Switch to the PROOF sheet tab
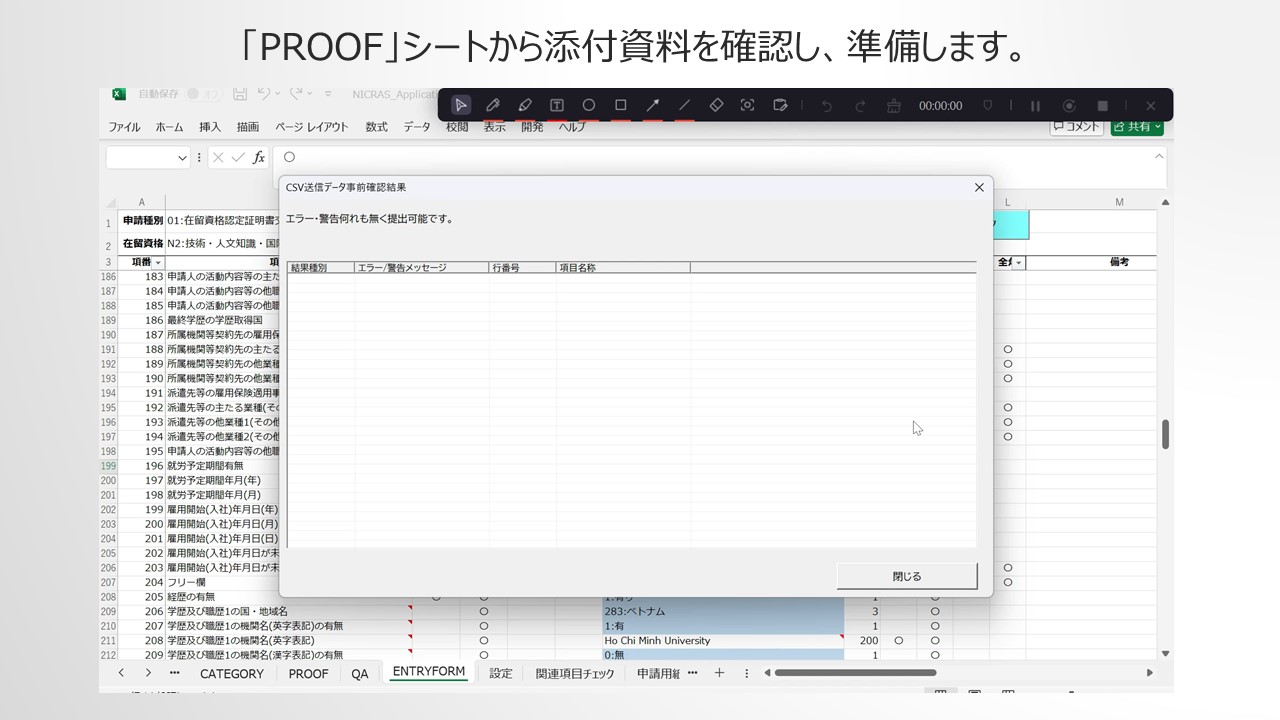Image resolution: width=1280 pixels, height=720 pixels. click(308, 673)
